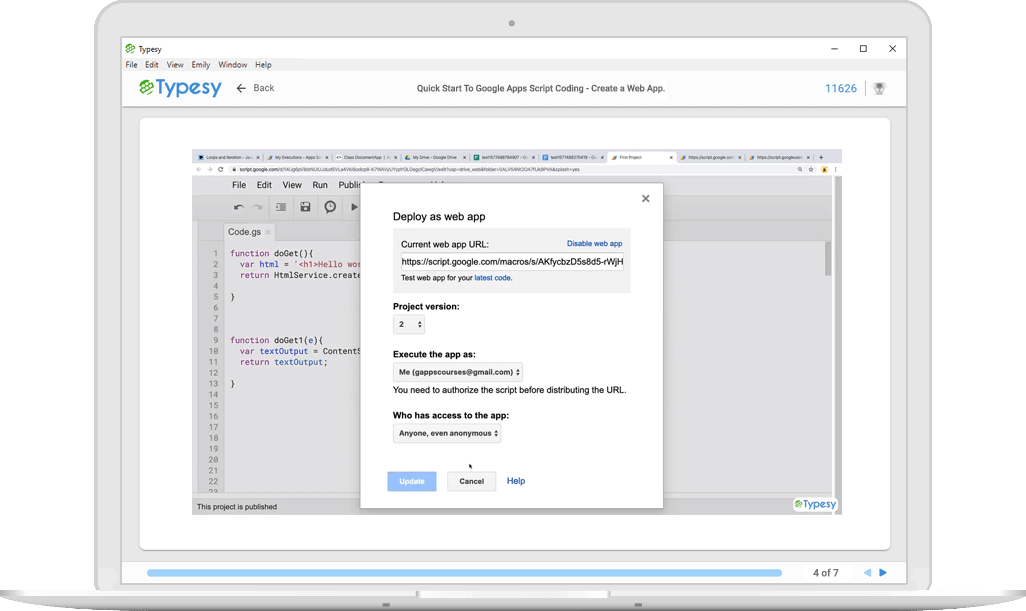This screenshot has width=1026, height=611.
Task: Open the browser three-dot menu icon
Action: (836, 169)
